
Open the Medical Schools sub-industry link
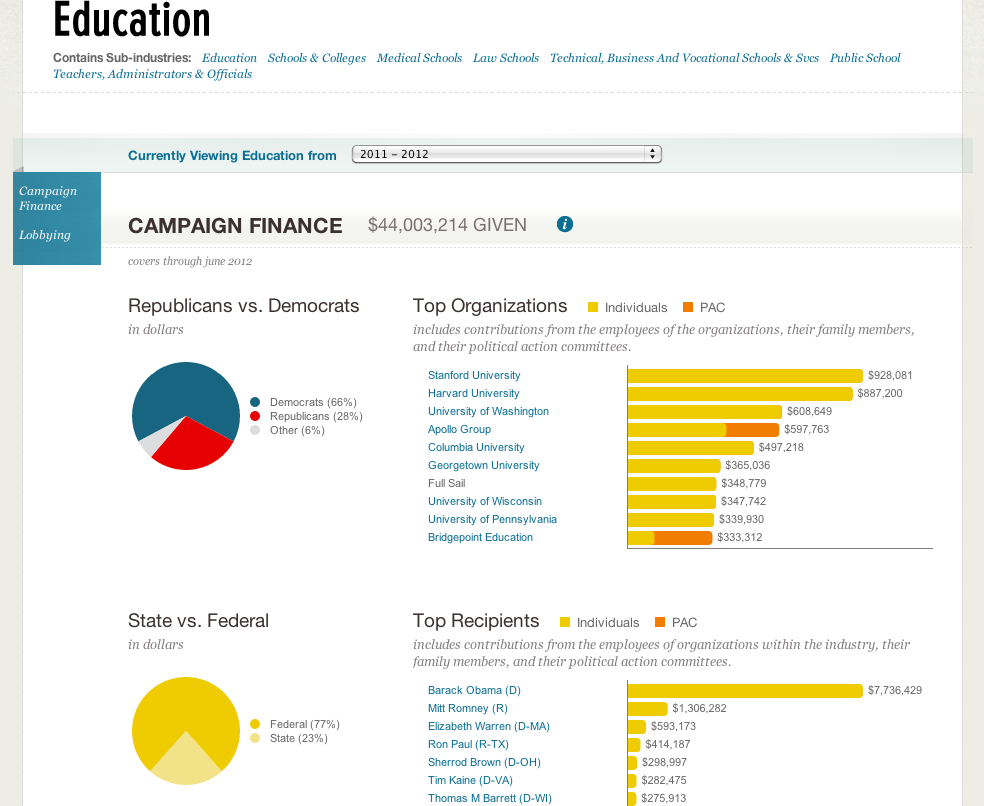point(419,58)
